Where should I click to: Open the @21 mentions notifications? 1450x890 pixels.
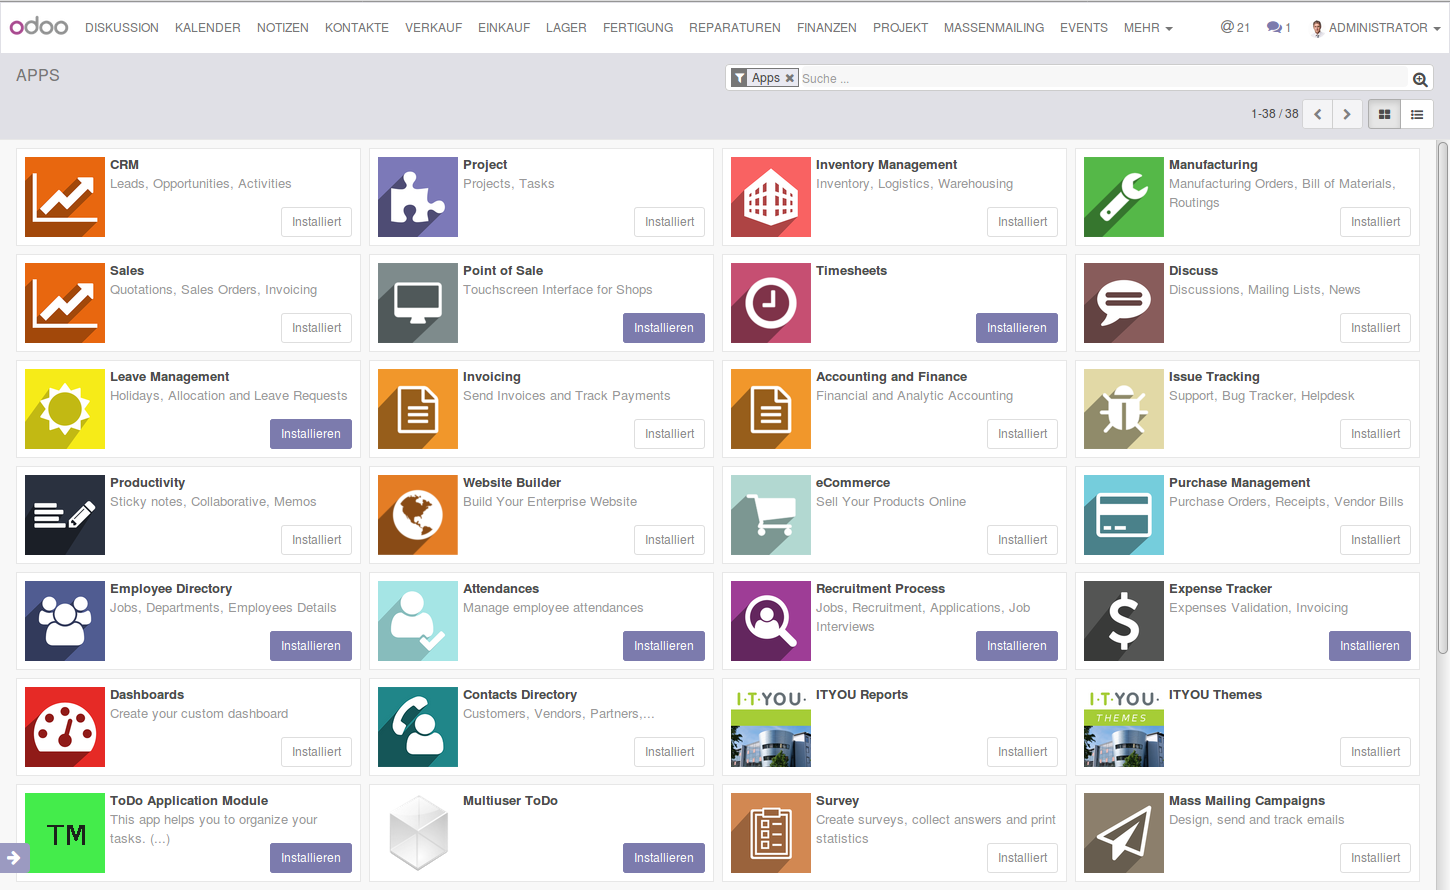1235,28
